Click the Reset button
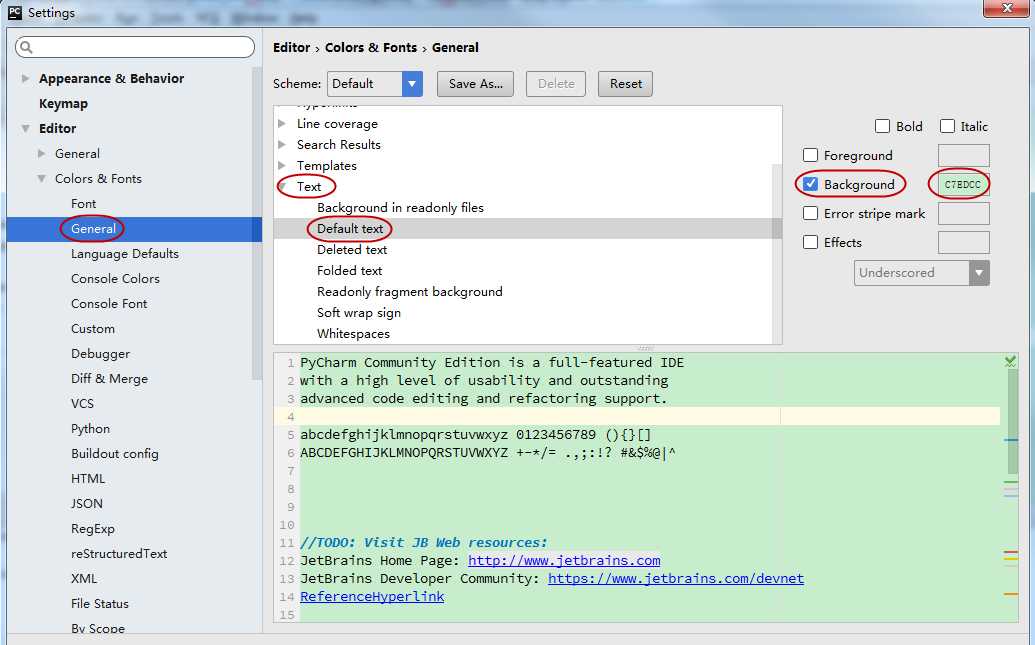Viewport: 1035px width, 645px height. tap(625, 84)
